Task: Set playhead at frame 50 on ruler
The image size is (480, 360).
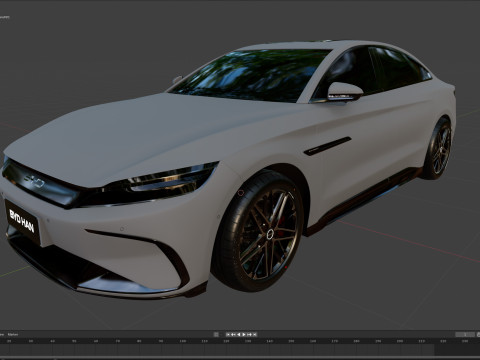Action: click(74, 341)
